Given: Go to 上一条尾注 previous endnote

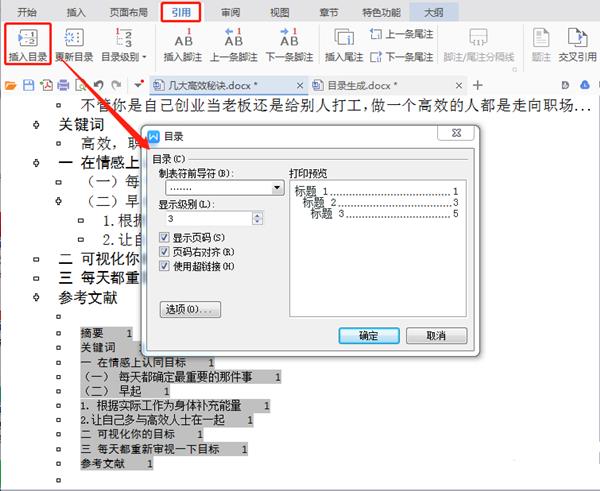Looking at the screenshot, I should point(401,34).
